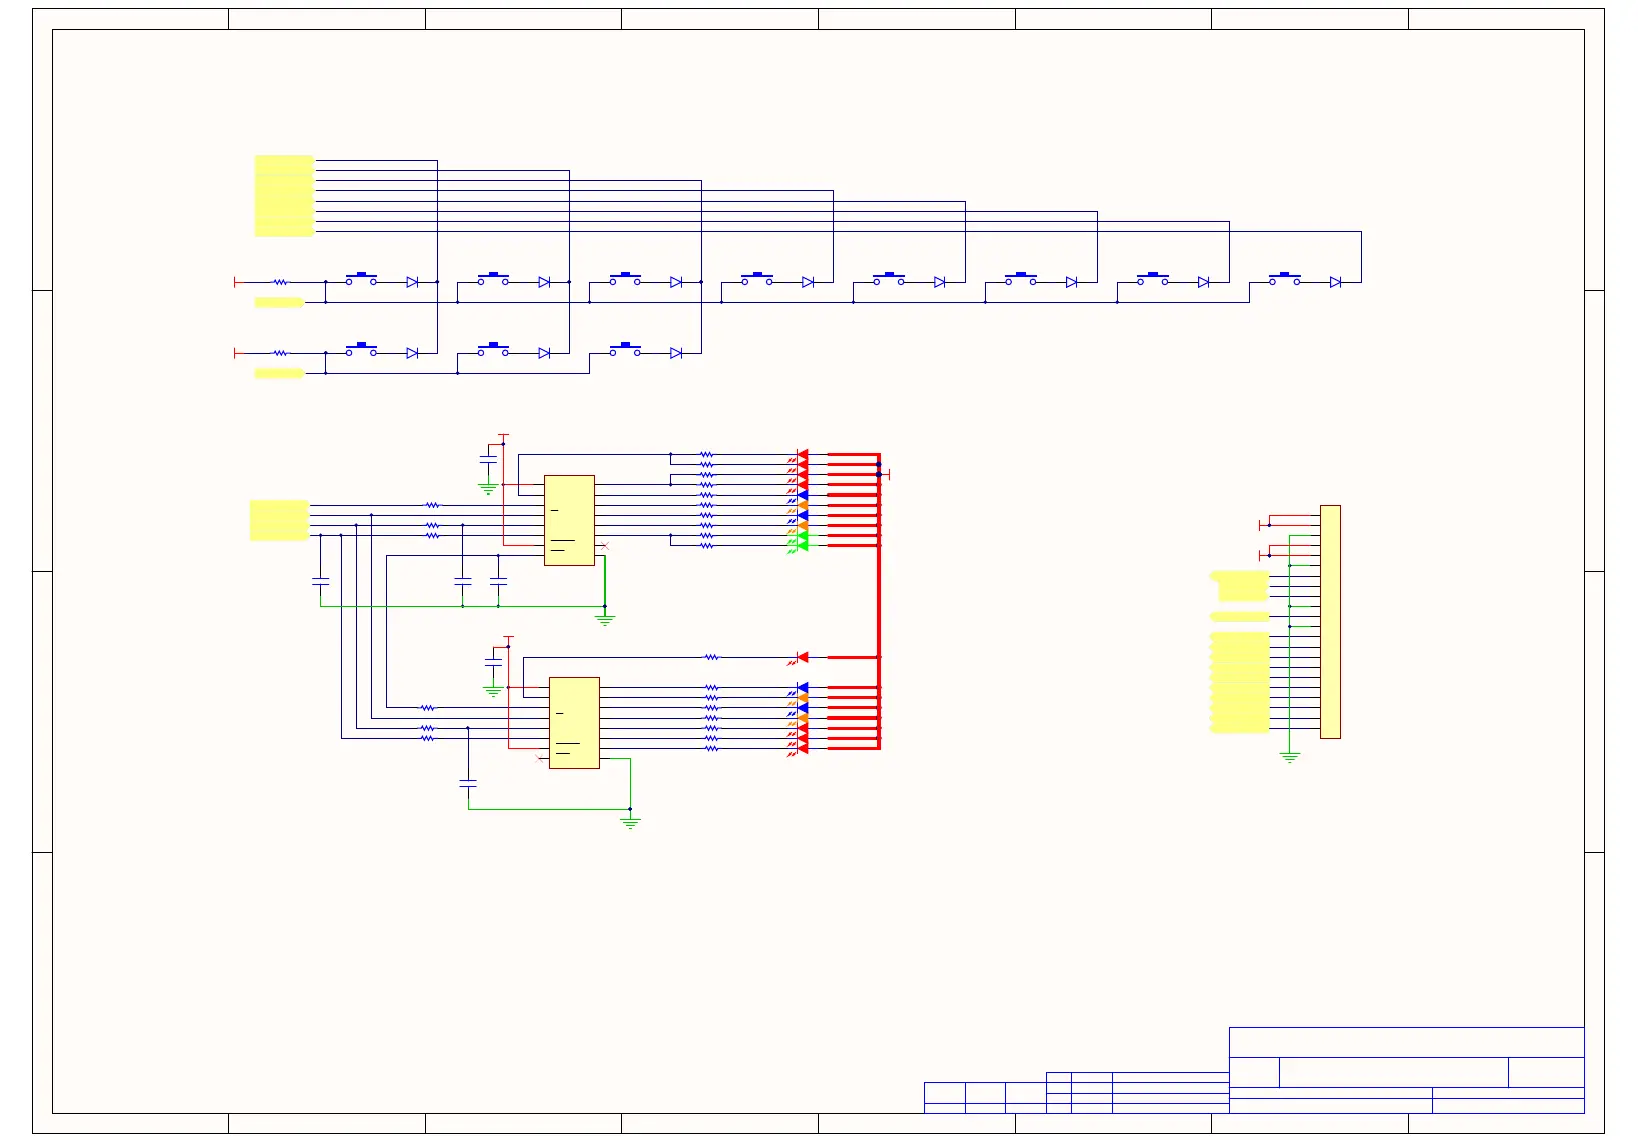Click the red no-connect cross on the lower IC
Image resolution: width=1638 pixels, height=1146 pixels.
point(540,758)
